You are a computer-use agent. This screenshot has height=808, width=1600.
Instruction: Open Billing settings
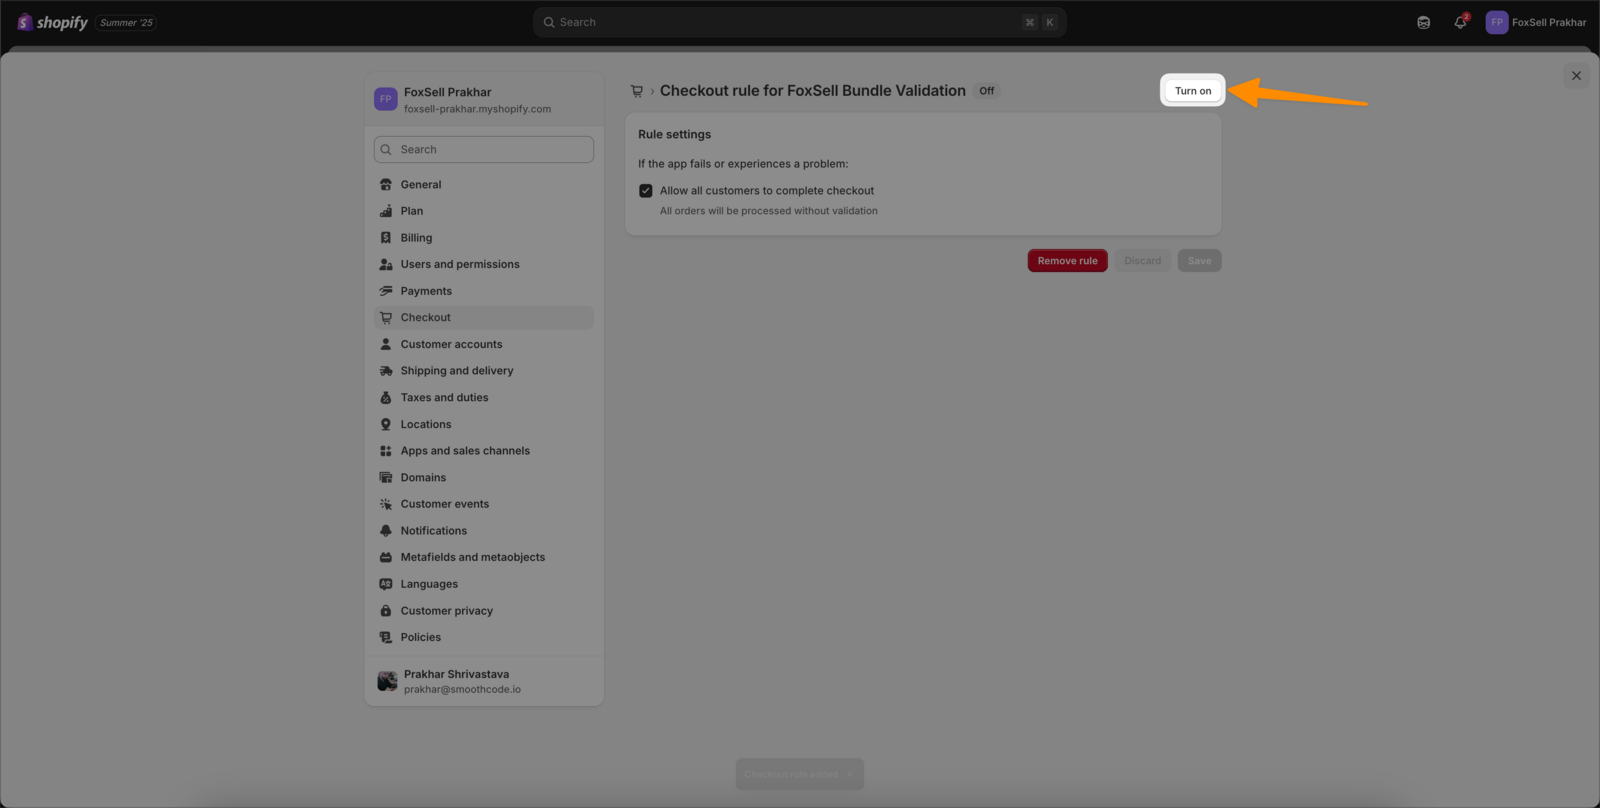click(484, 238)
